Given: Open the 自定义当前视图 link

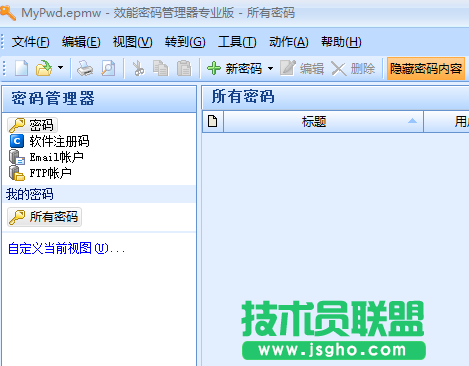Looking at the screenshot, I should [66, 248].
